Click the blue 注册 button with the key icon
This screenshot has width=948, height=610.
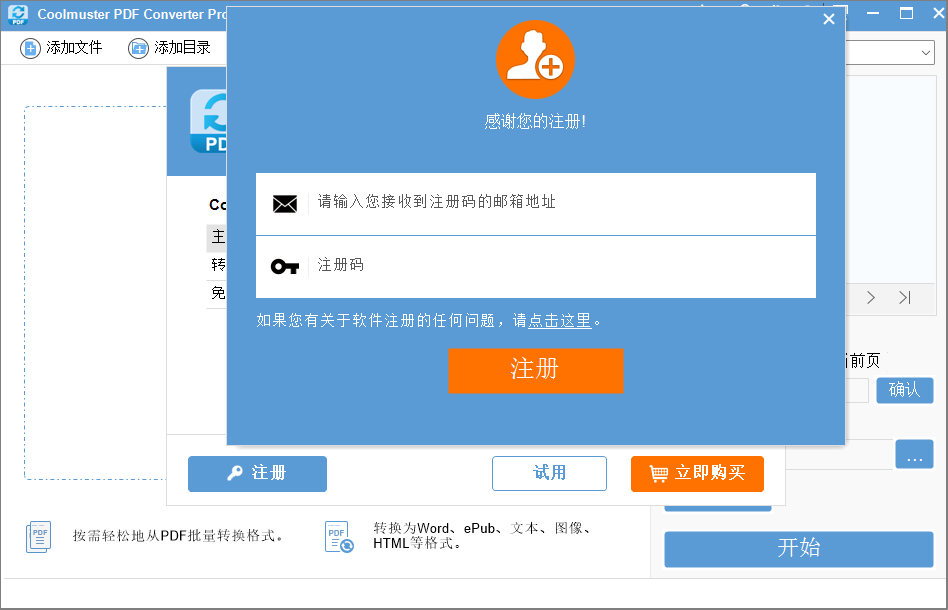pyautogui.click(x=258, y=473)
